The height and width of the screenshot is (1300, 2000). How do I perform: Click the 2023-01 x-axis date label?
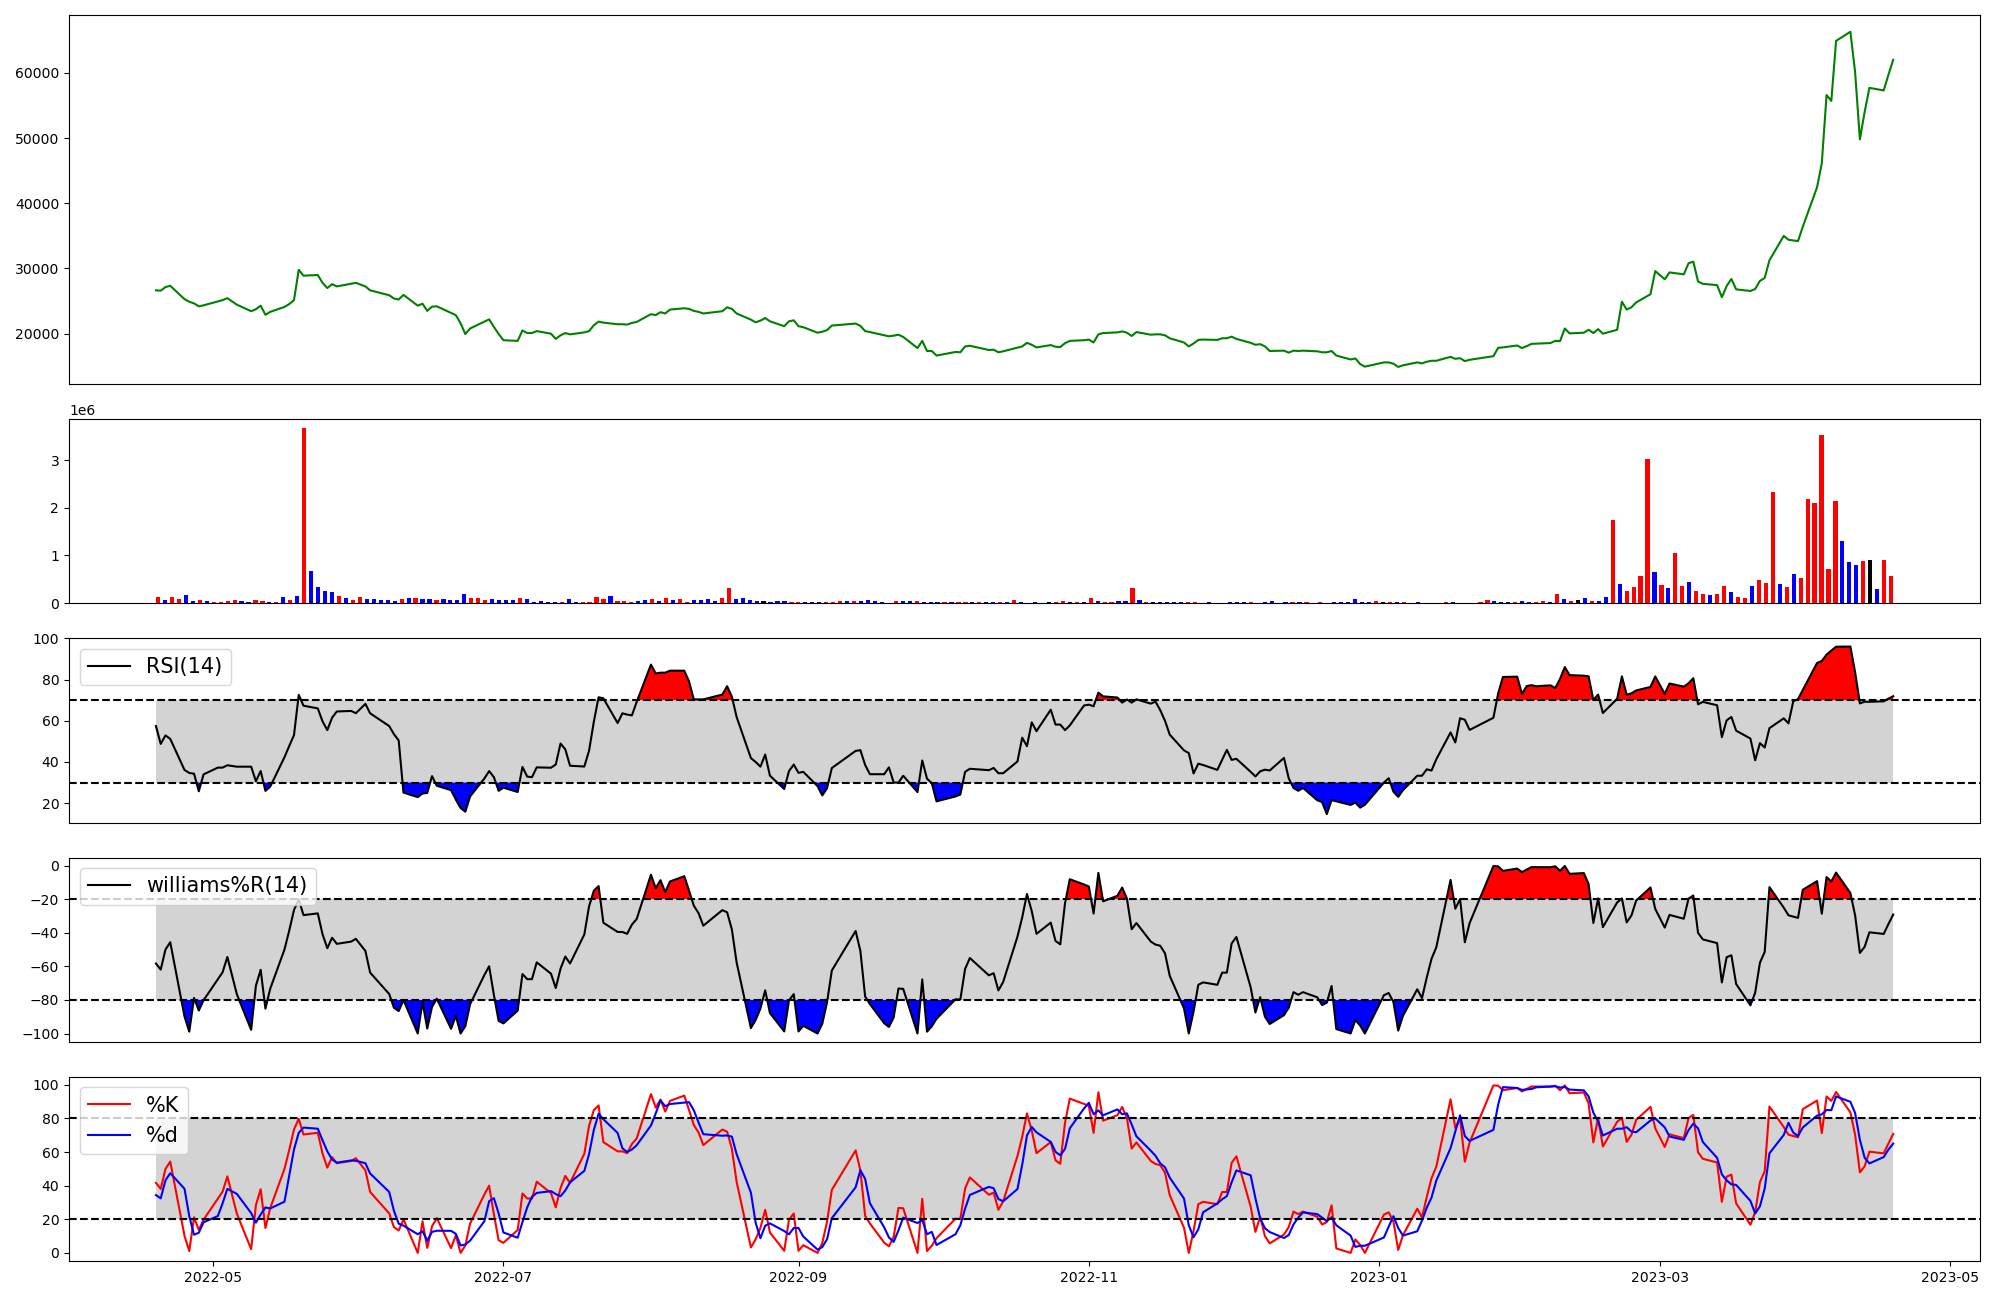1379,1277
